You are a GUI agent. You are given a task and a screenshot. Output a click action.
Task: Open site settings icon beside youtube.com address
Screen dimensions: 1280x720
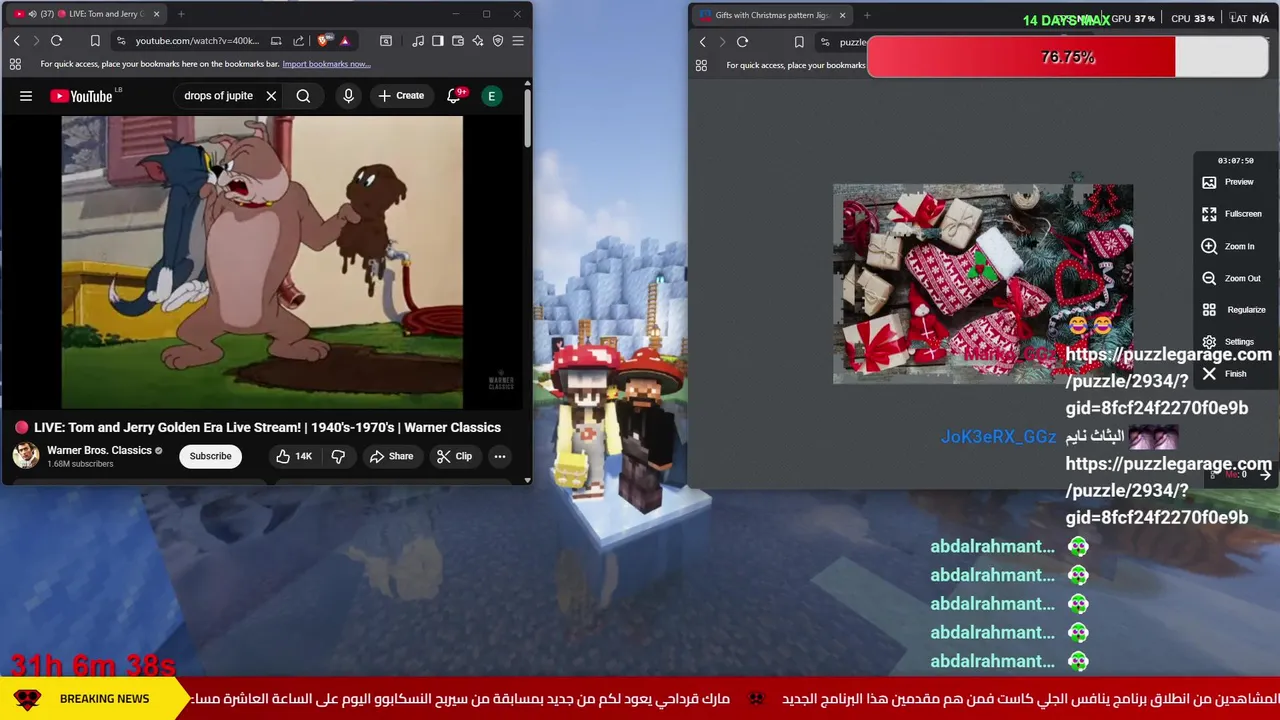coord(120,41)
